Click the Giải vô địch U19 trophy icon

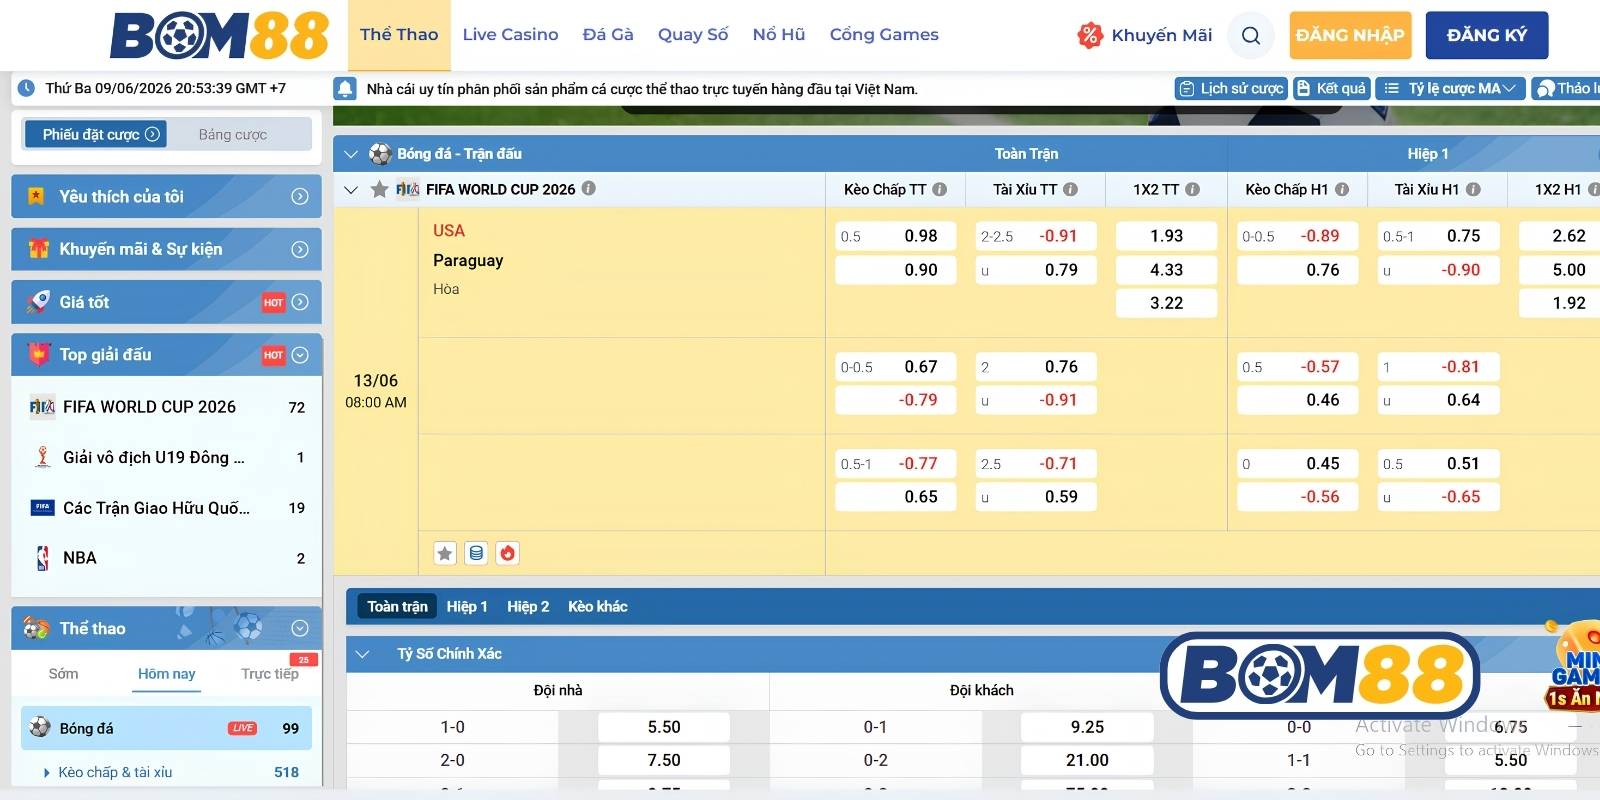[42, 457]
